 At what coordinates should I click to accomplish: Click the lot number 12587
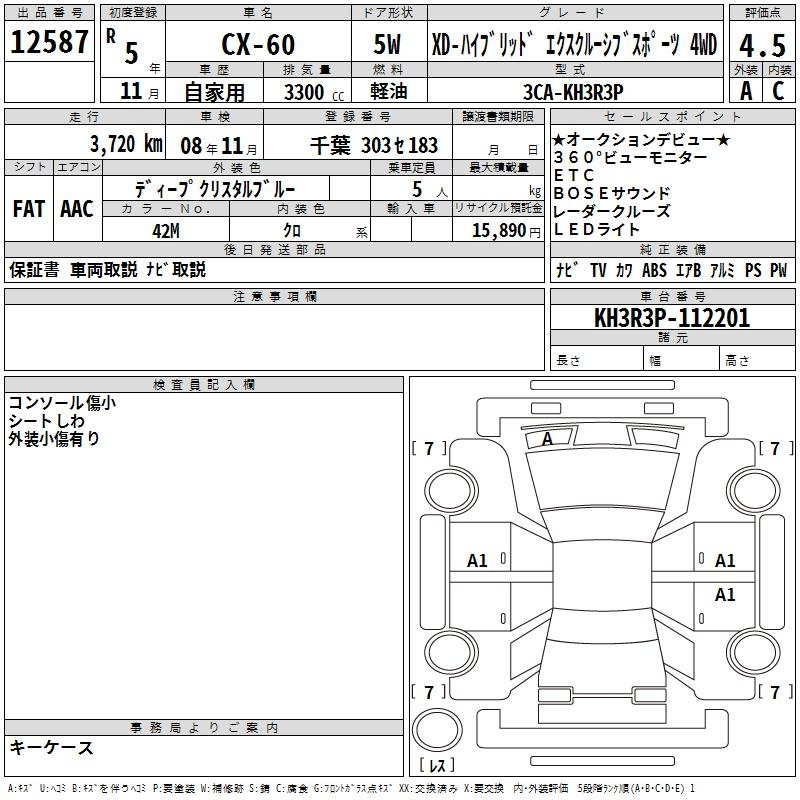49,42
